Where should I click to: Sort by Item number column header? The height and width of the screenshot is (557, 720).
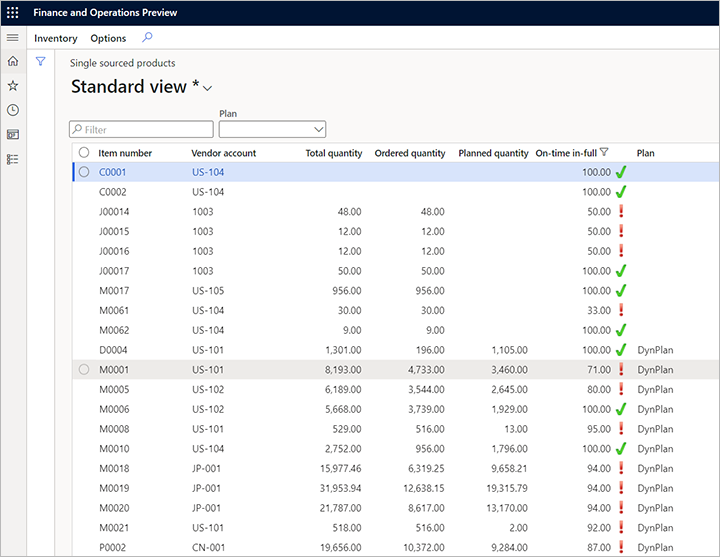(x=125, y=153)
